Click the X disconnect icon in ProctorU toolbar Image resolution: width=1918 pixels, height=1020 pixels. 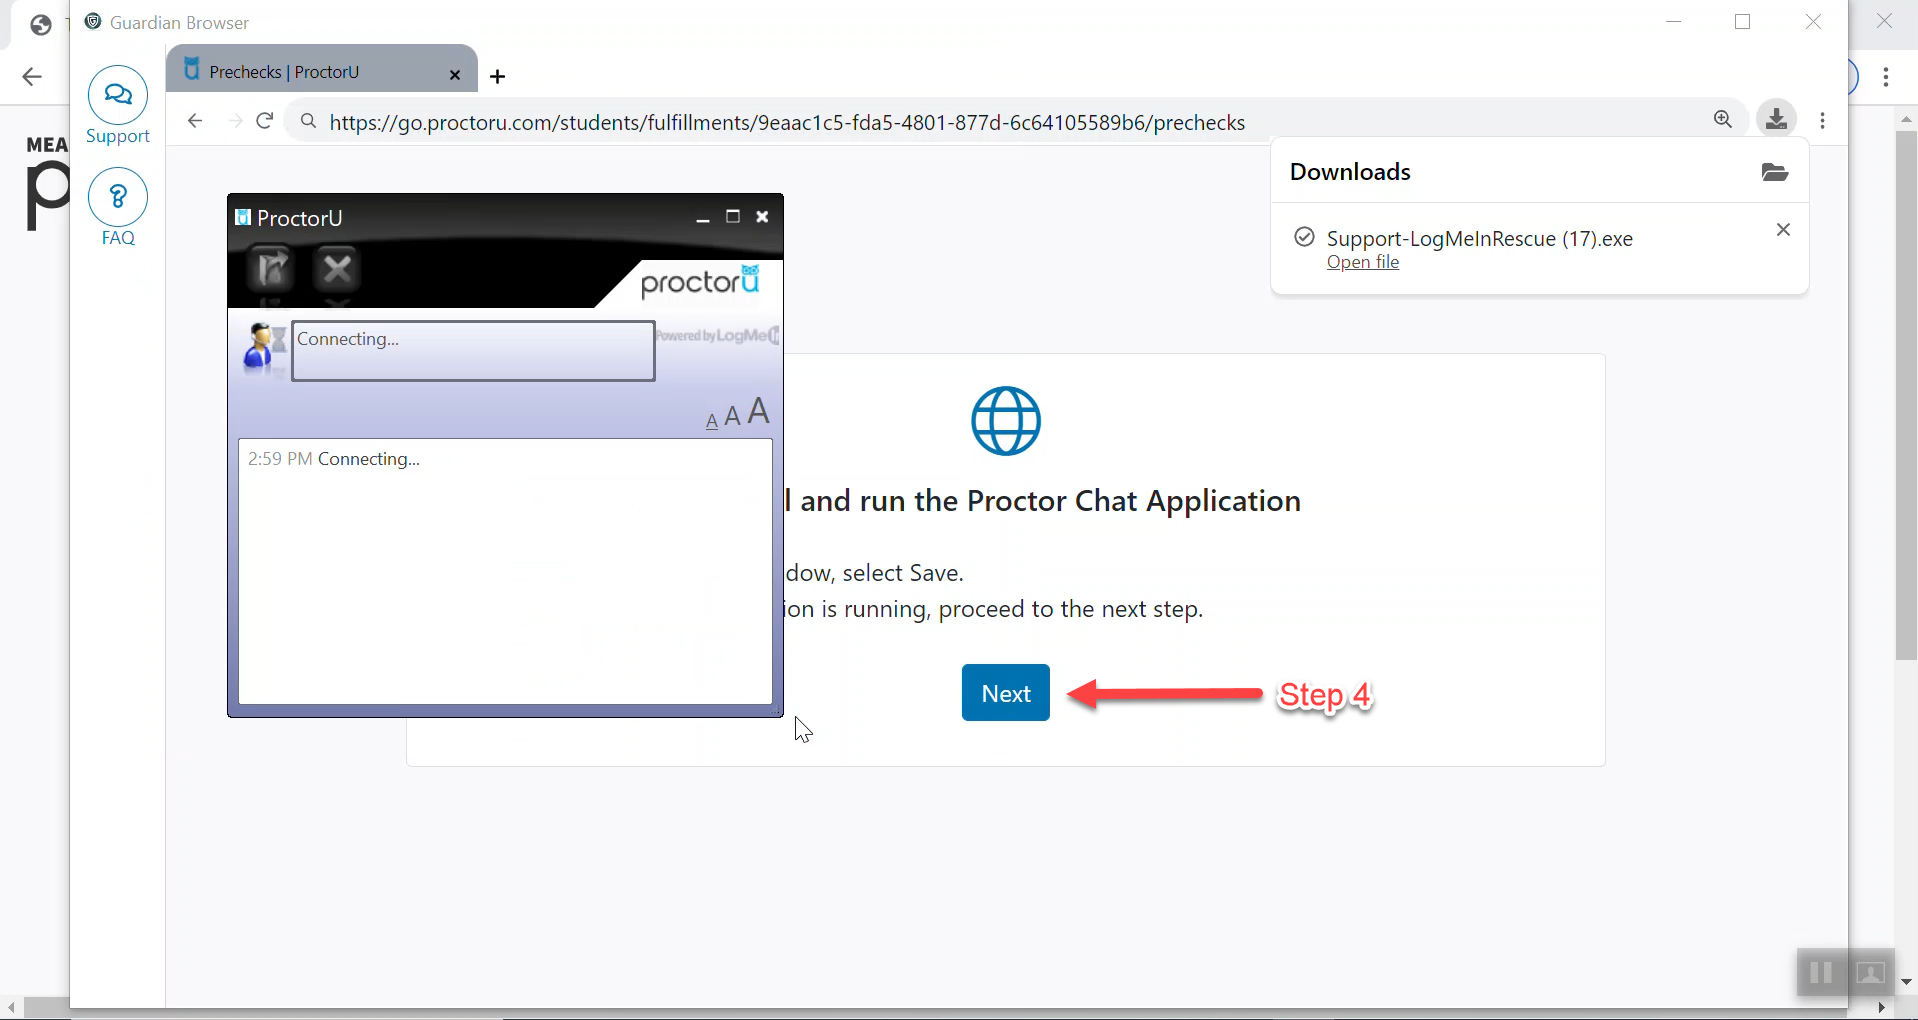[338, 269]
